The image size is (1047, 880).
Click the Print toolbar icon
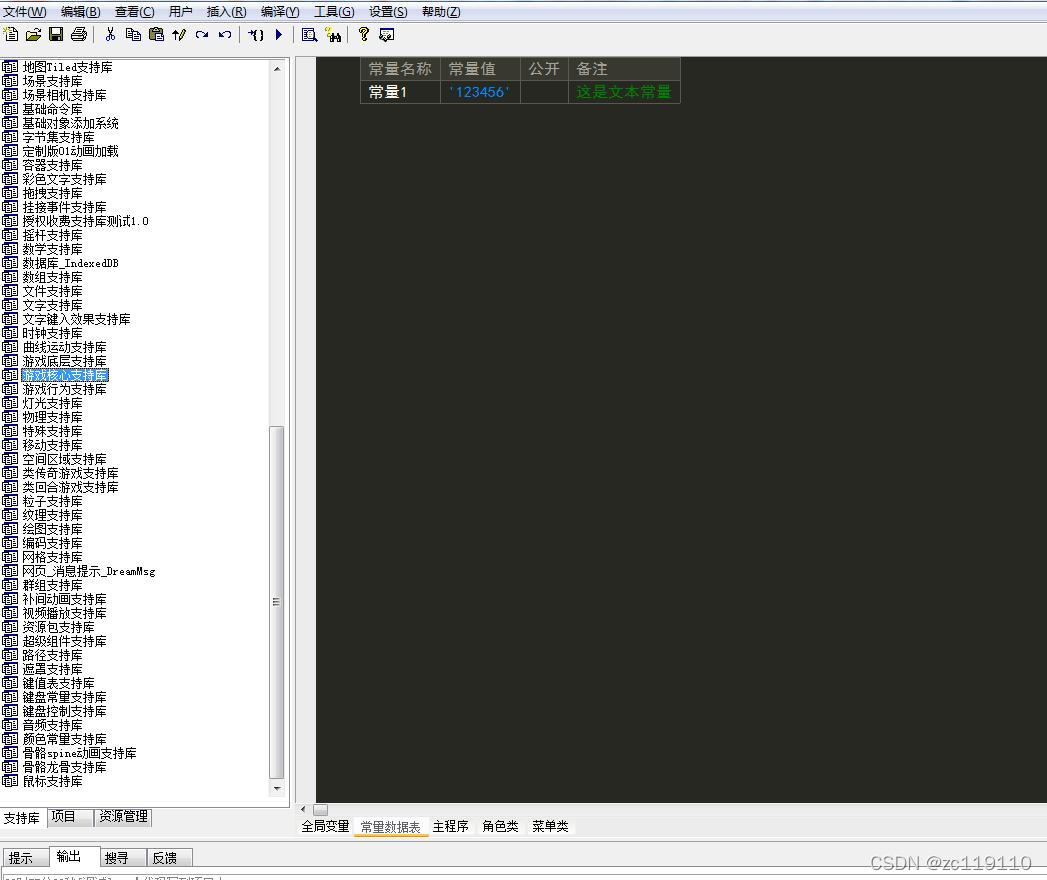pyautogui.click(x=79, y=35)
